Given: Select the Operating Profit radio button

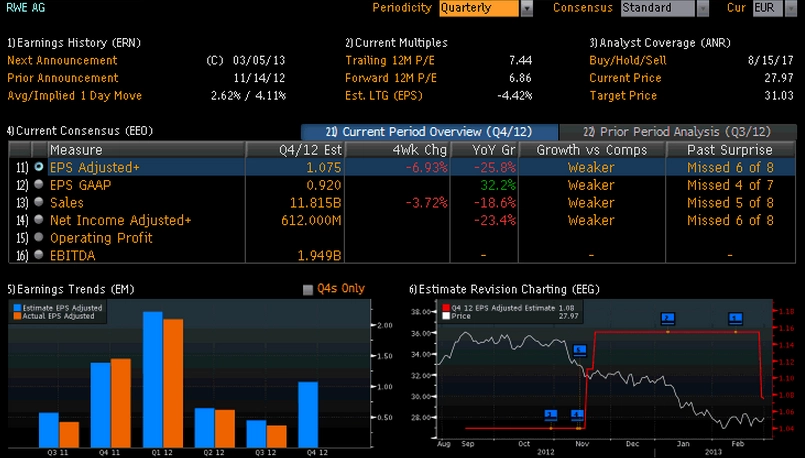Looking at the screenshot, I should pyautogui.click(x=39, y=238).
